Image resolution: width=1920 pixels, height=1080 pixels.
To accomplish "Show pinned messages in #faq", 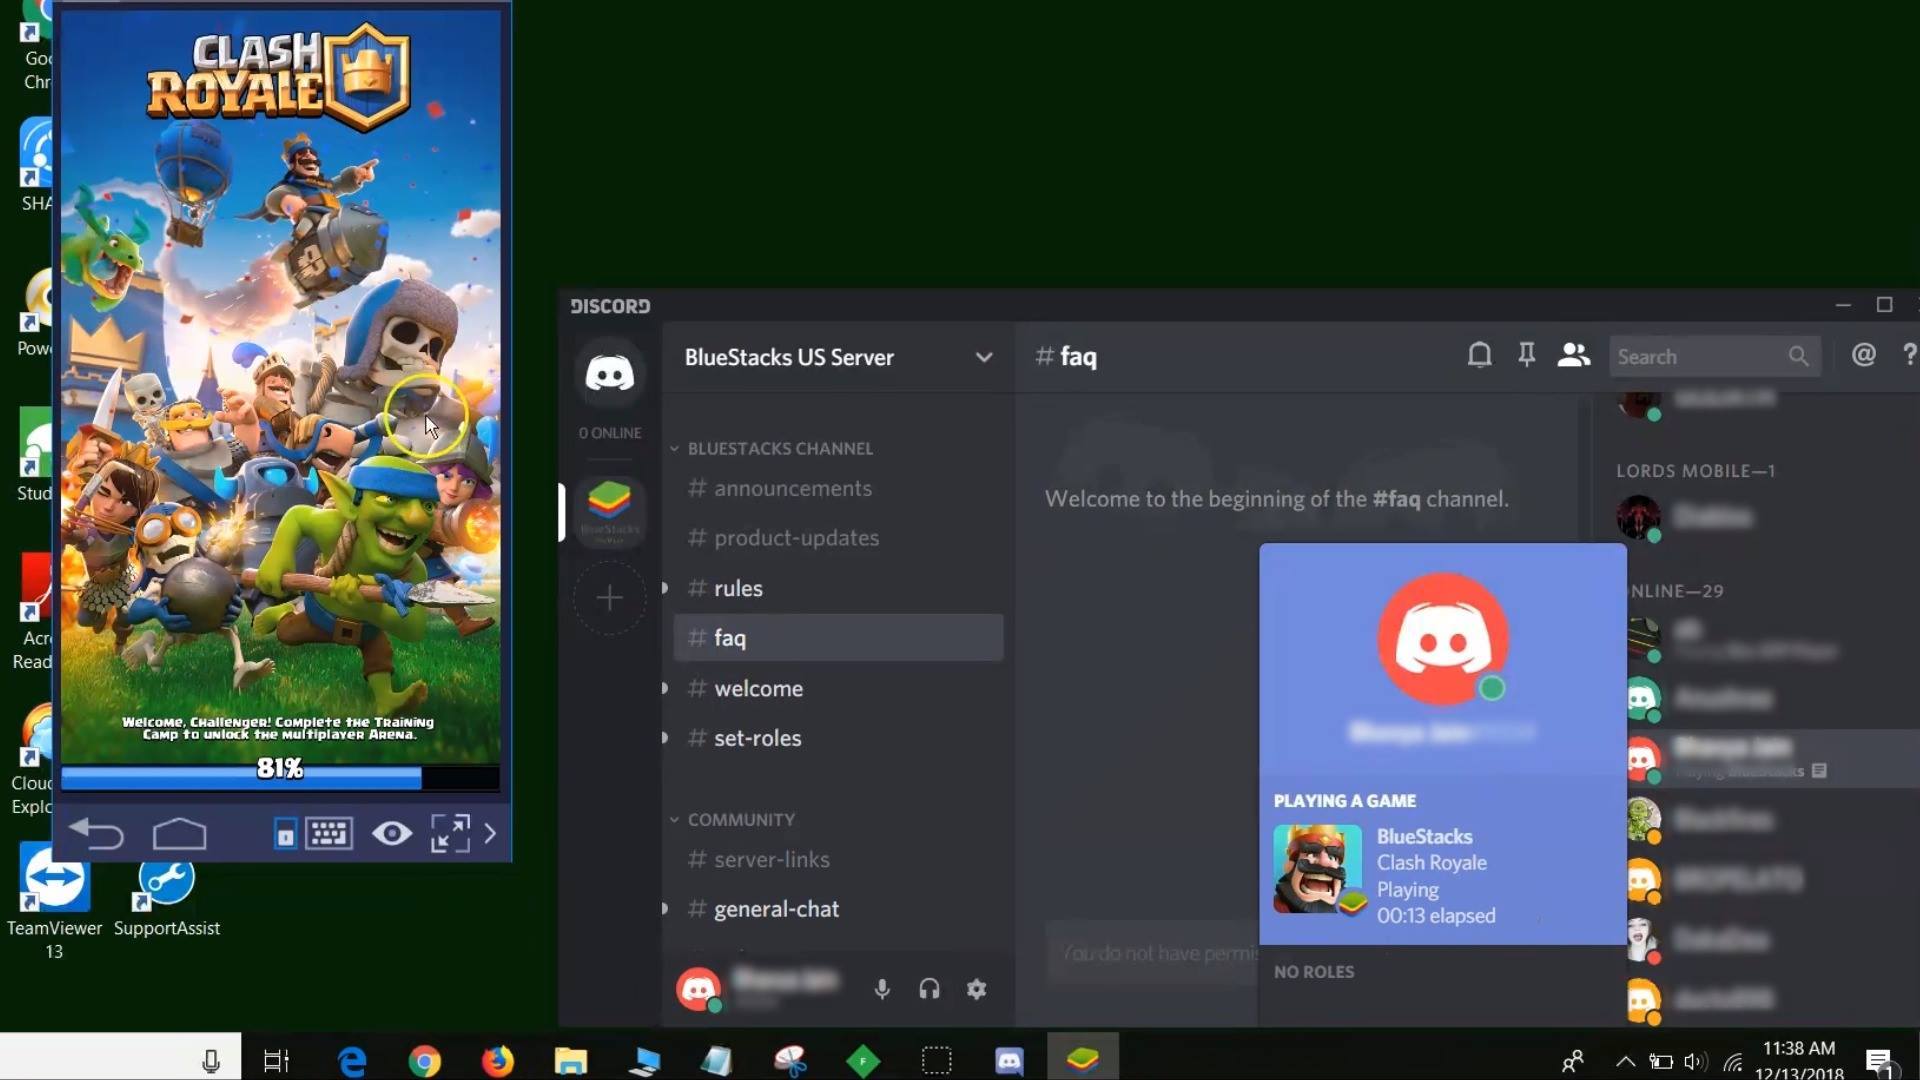I will [1526, 355].
